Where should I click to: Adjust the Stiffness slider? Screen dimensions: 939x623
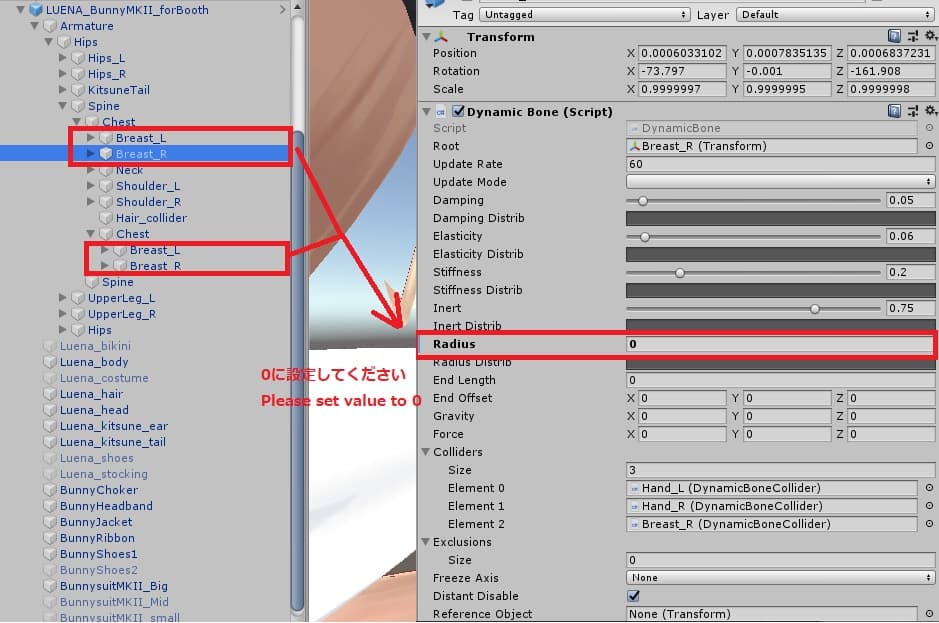coord(753,273)
